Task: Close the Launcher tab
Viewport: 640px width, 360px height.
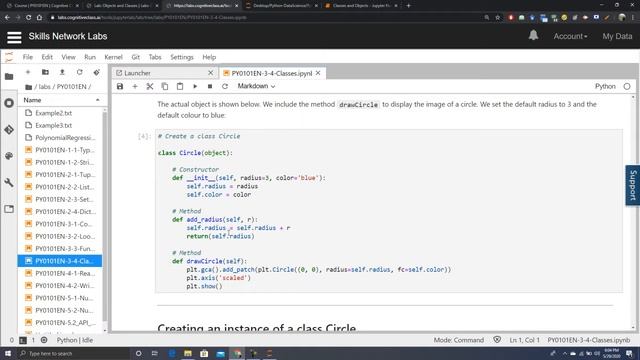Action: (x=211, y=73)
